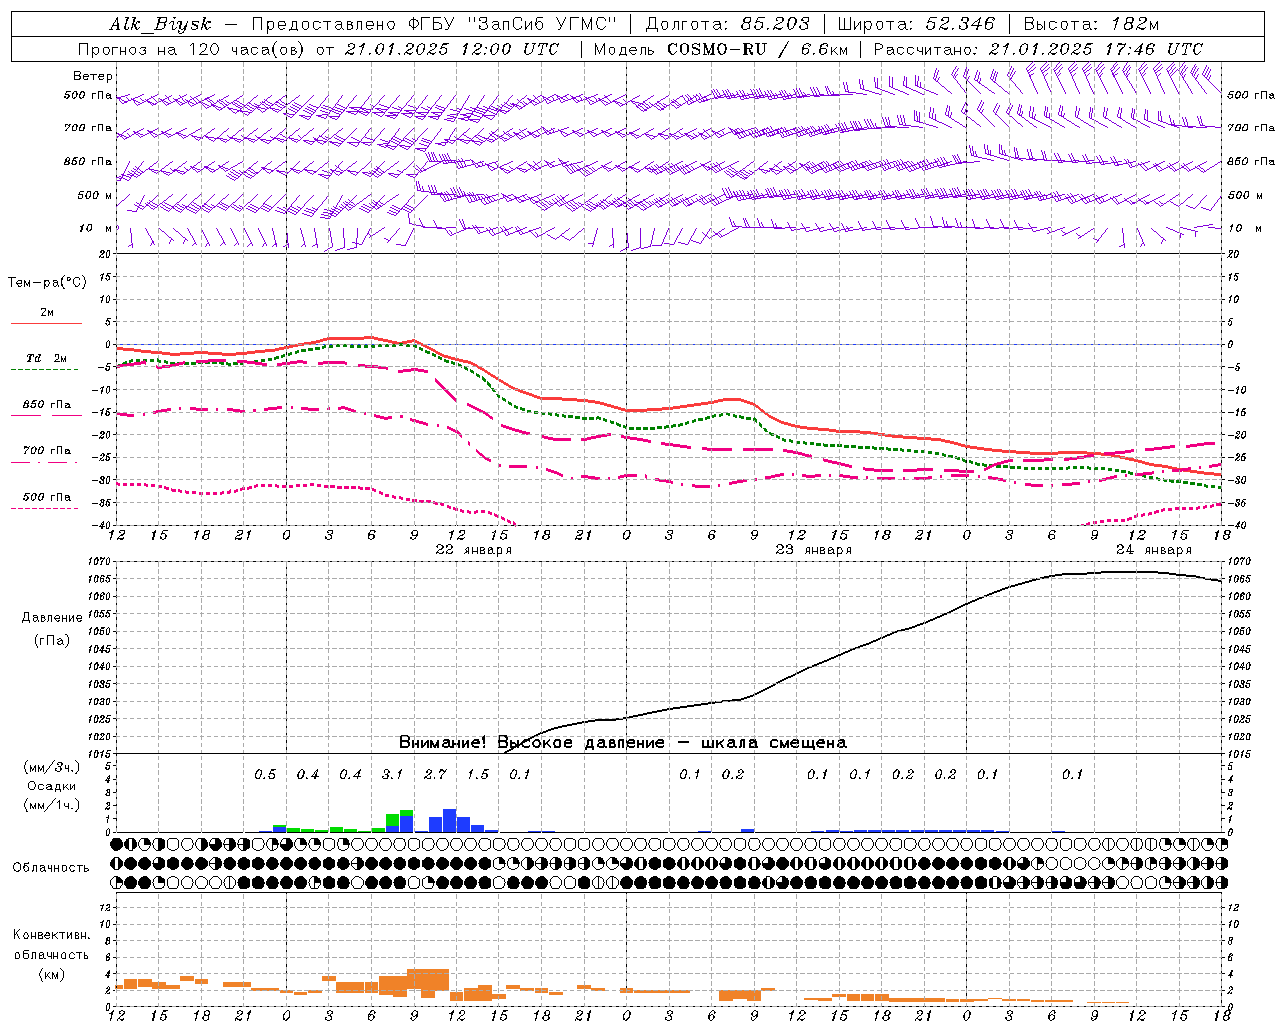
Task: Click the Рассчитано: 21.01.2025 17:46 UTC timestamp
Action: pos(1038,49)
